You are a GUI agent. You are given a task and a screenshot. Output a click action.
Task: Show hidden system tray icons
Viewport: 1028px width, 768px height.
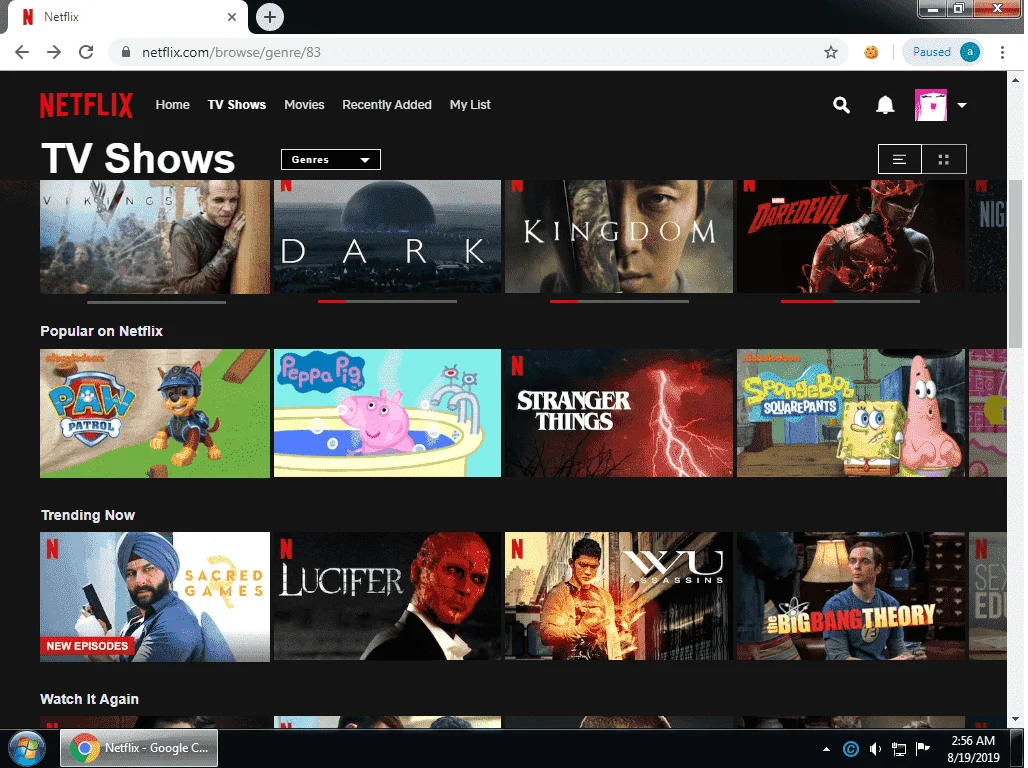pos(826,749)
